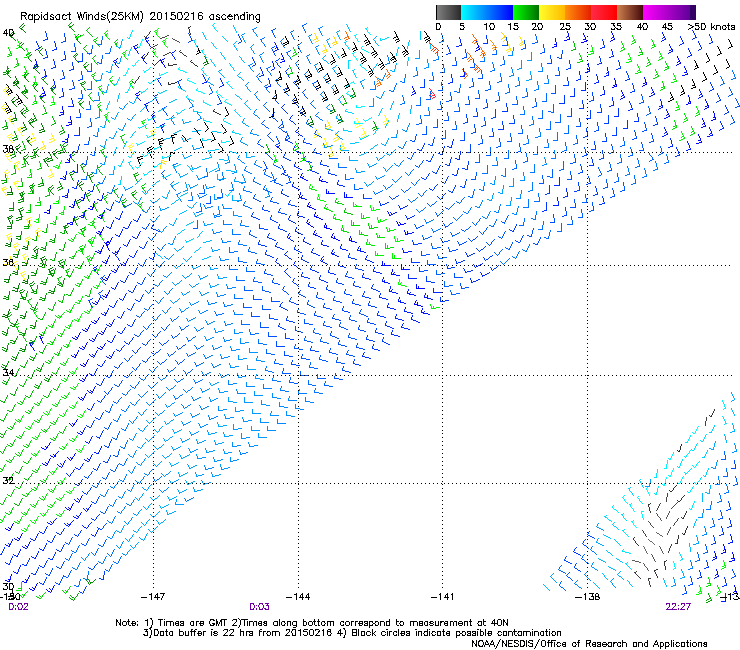This screenshot has width=740, height=650.
Task: Click the legend value 15 under the color bar
Action: click(513, 27)
